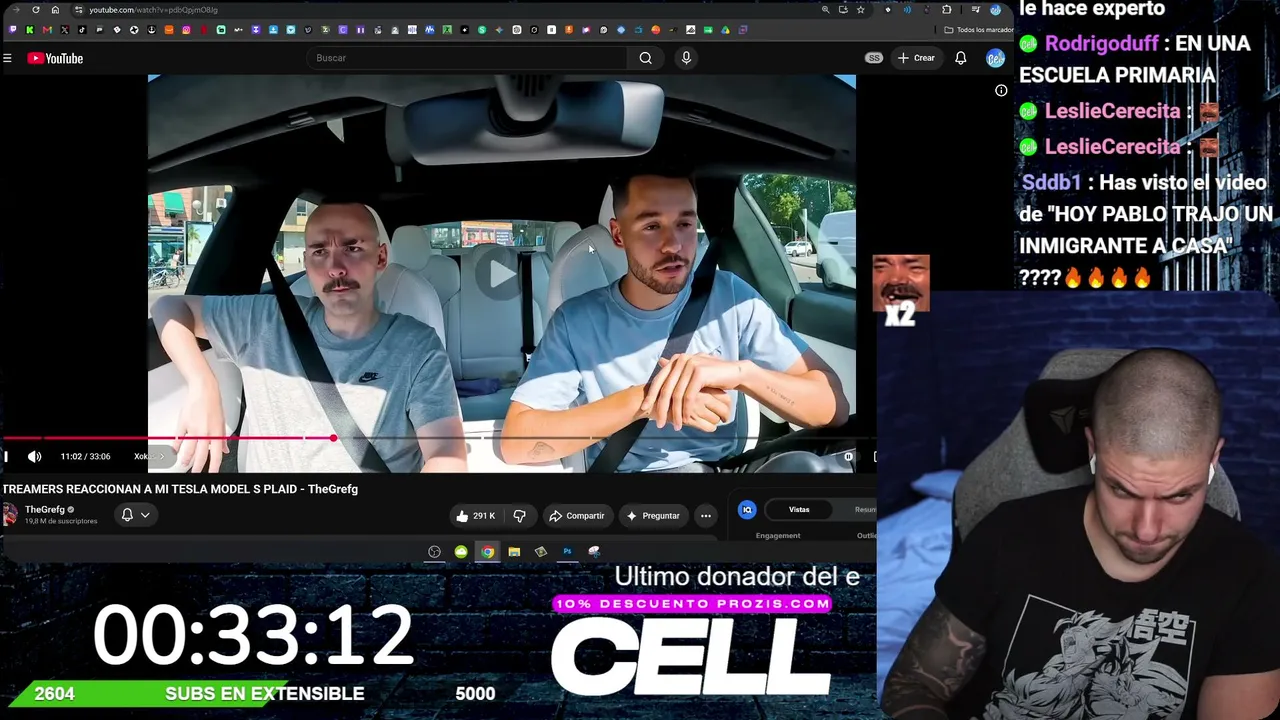The image size is (1280, 720).
Task: Click the 19,8 M de suscriptores text
Action: coord(61,521)
